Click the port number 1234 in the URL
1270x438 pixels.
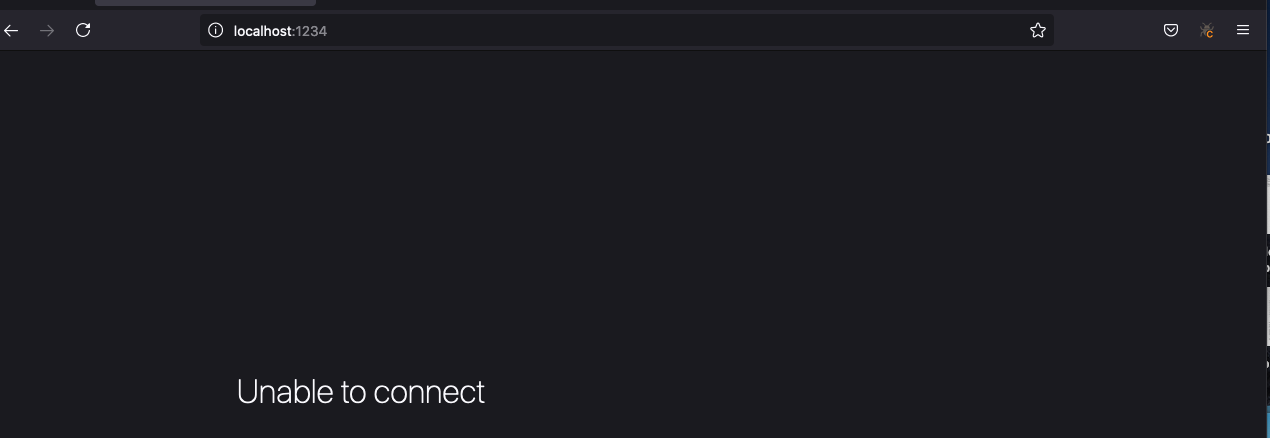point(311,31)
